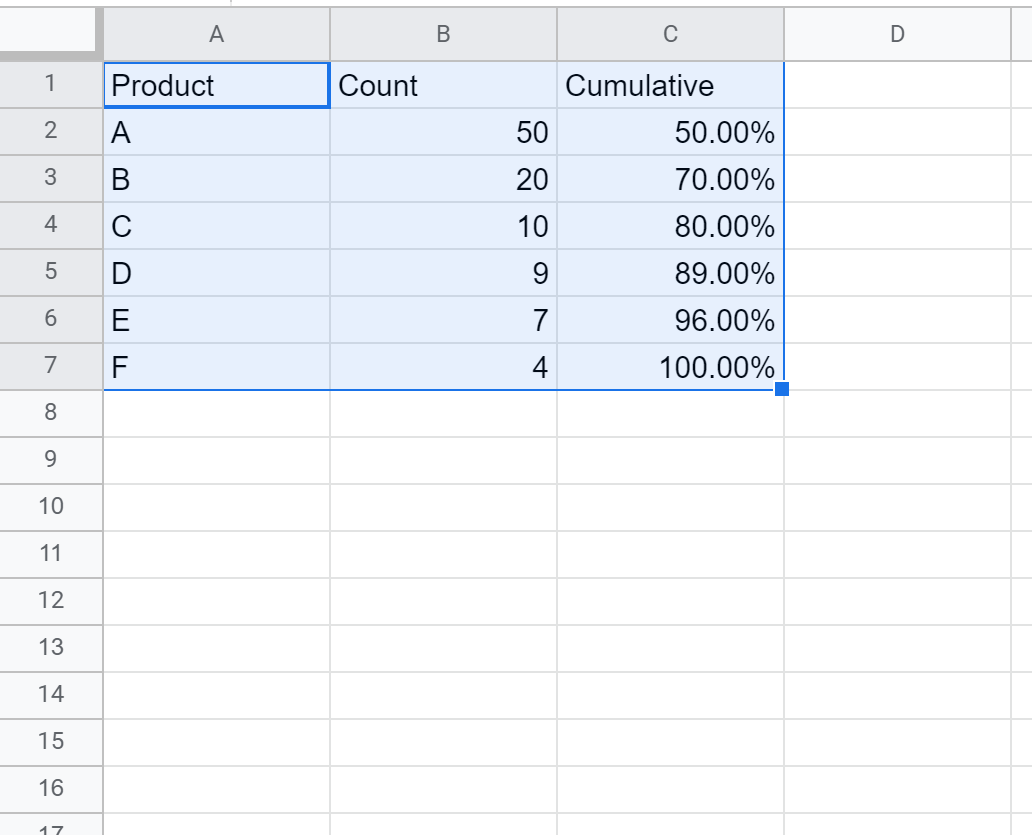
Task: Select row 4 via its row header
Action: tap(50, 226)
